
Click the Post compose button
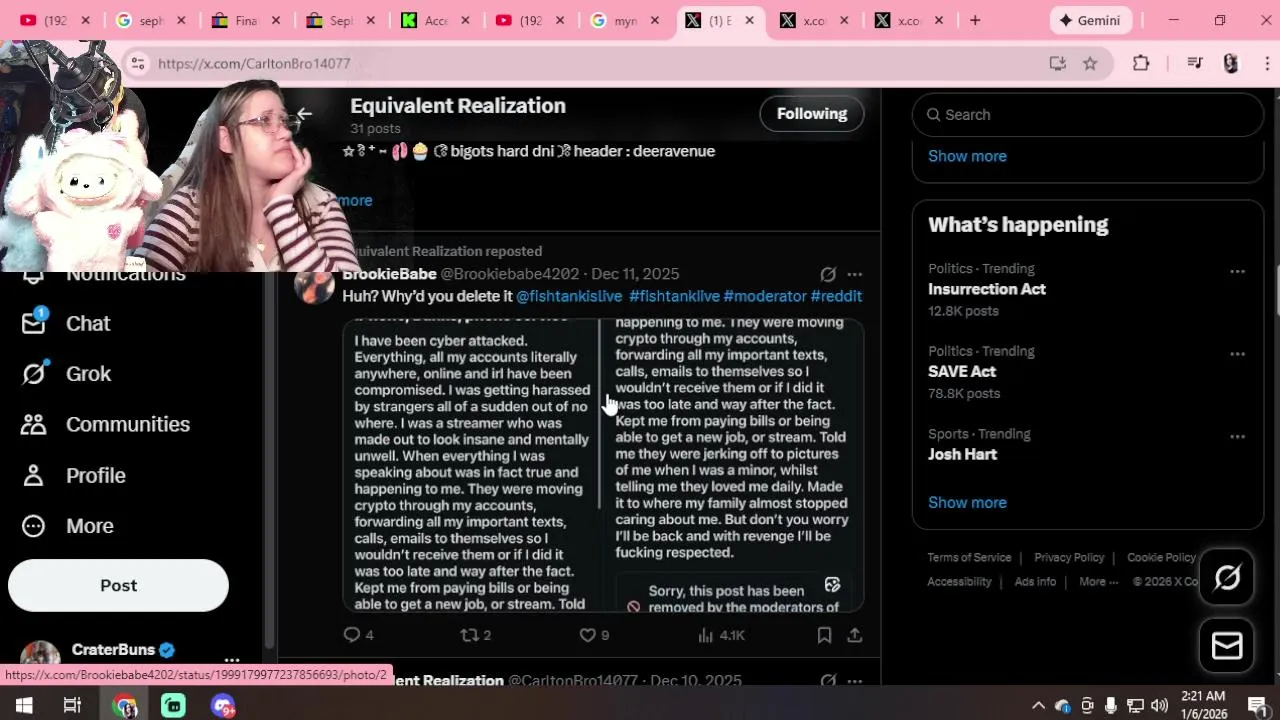[x=118, y=585]
